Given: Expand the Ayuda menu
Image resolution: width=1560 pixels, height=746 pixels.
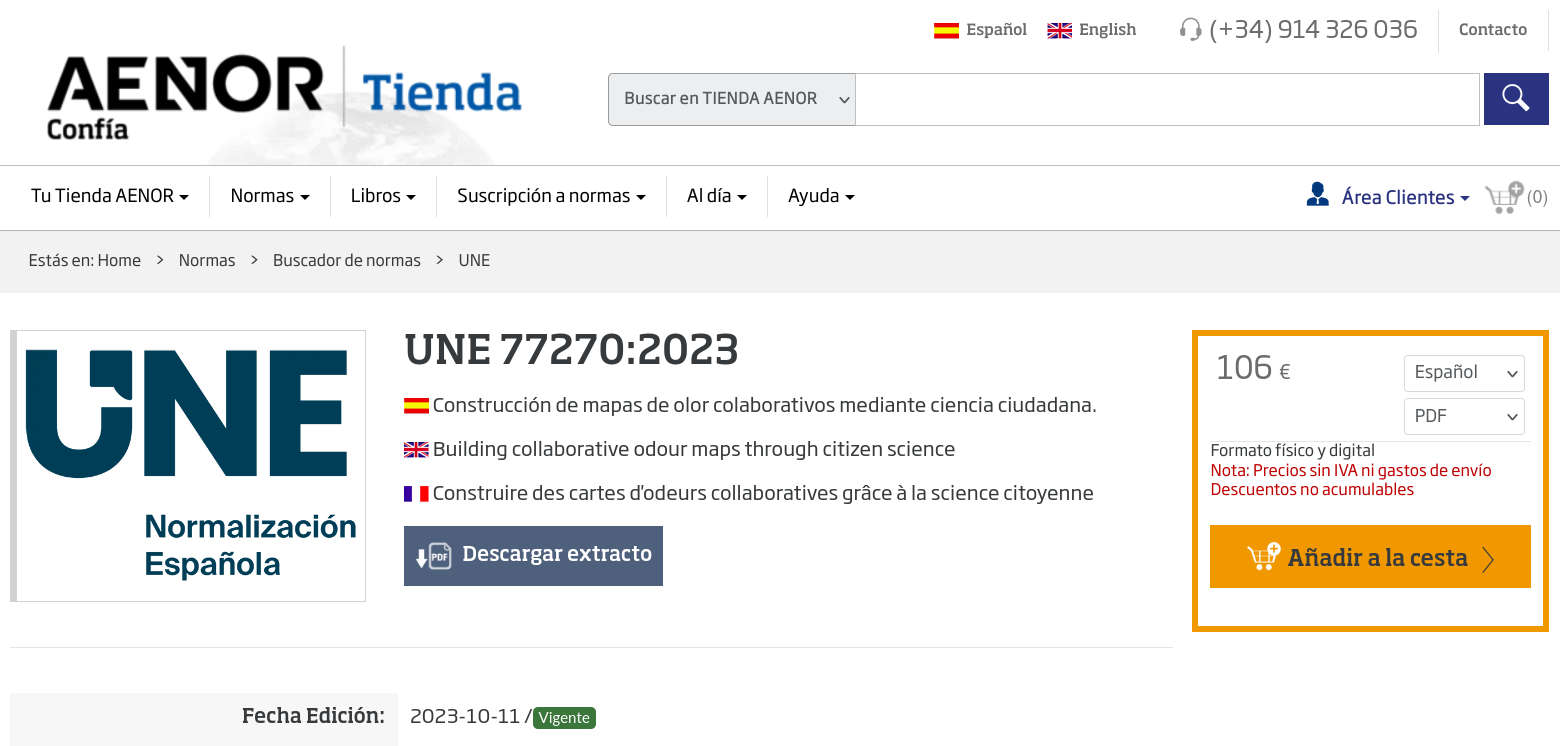Looking at the screenshot, I should [821, 196].
